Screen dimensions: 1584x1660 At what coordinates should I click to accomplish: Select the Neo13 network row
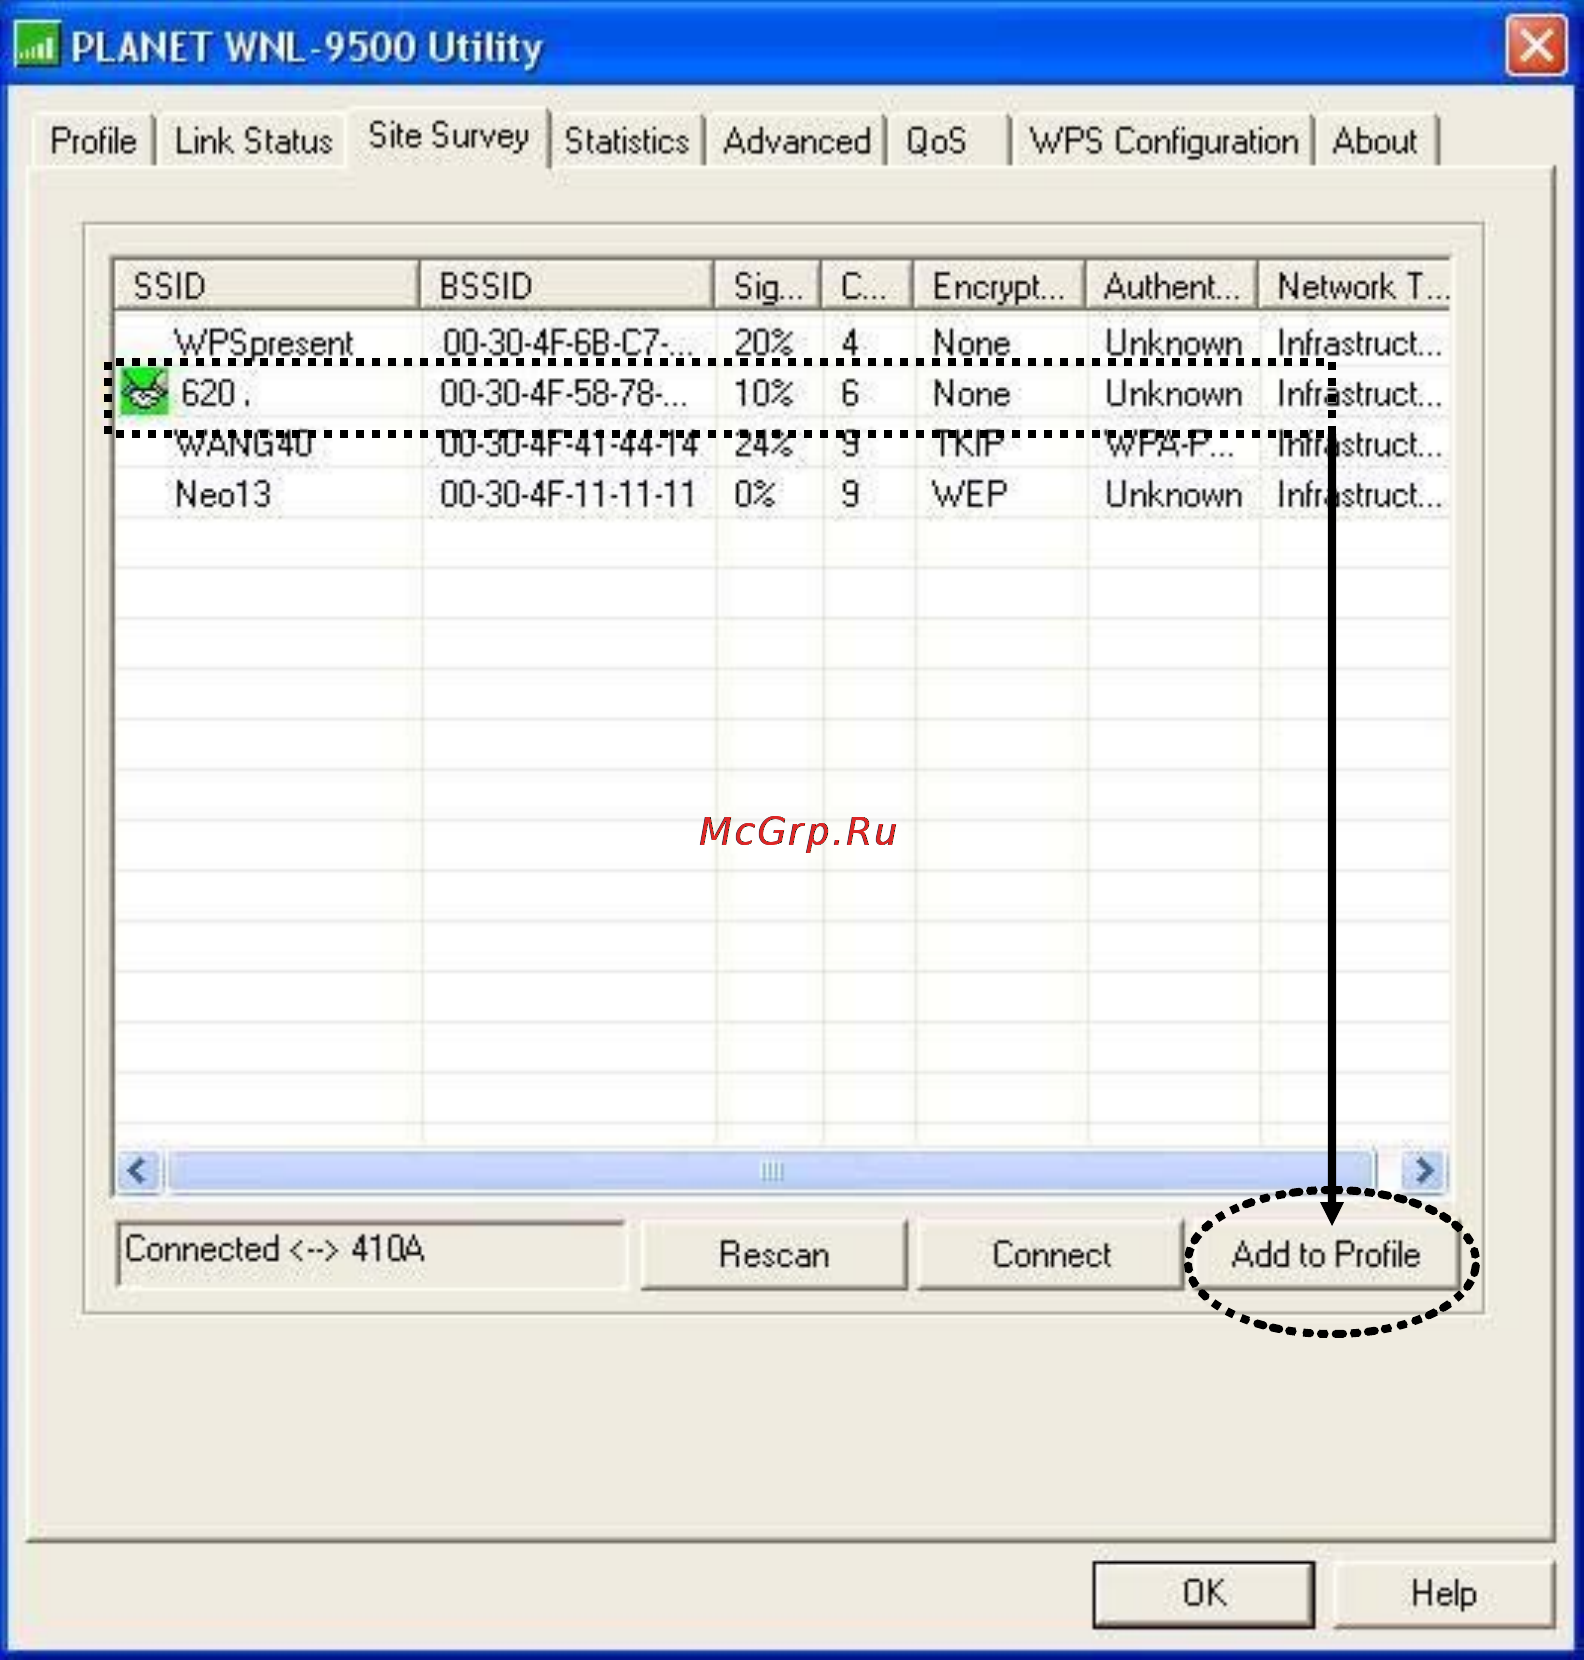[x=782, y=494]
